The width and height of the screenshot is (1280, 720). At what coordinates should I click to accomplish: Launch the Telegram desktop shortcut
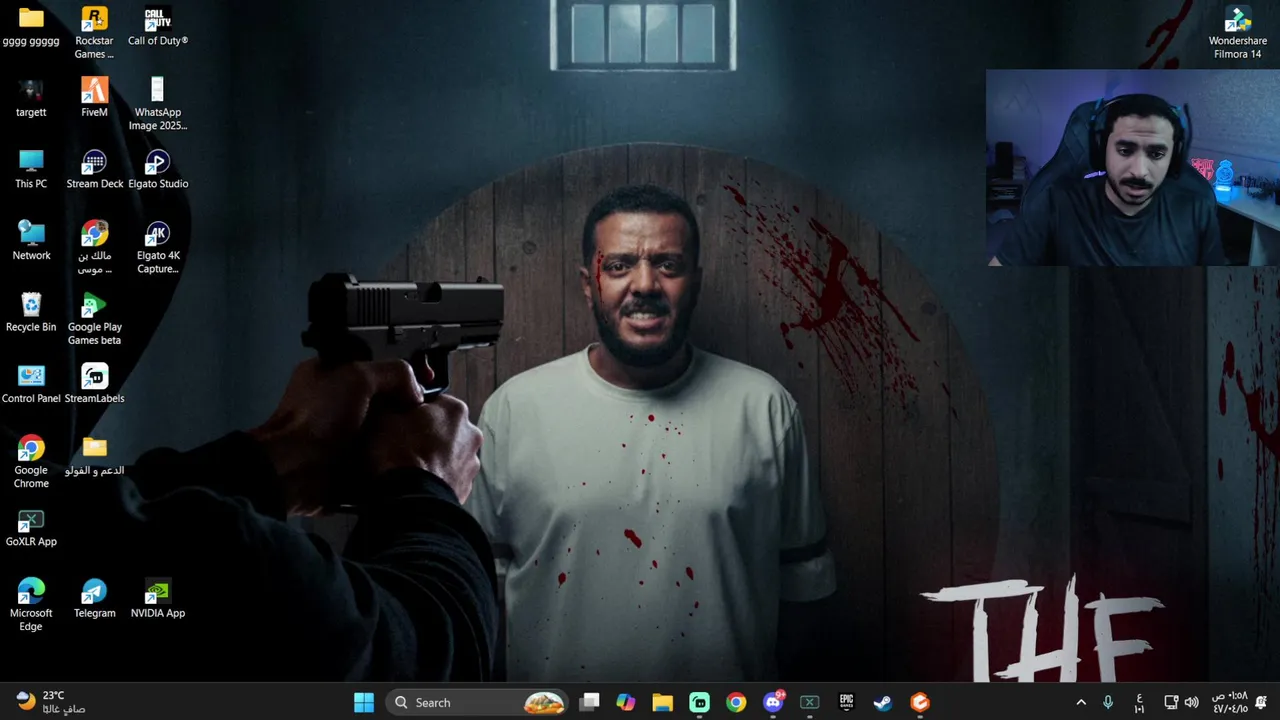click(94, 599)
